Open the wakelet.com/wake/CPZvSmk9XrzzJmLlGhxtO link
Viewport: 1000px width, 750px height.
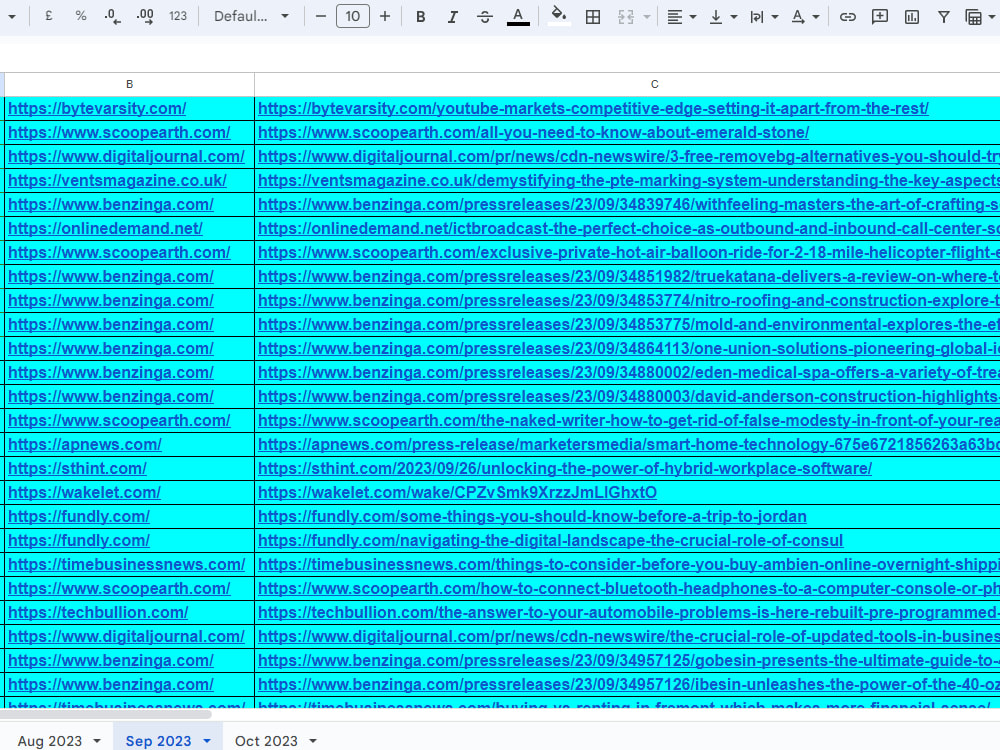pyautogui.click(x=457, y=492)
